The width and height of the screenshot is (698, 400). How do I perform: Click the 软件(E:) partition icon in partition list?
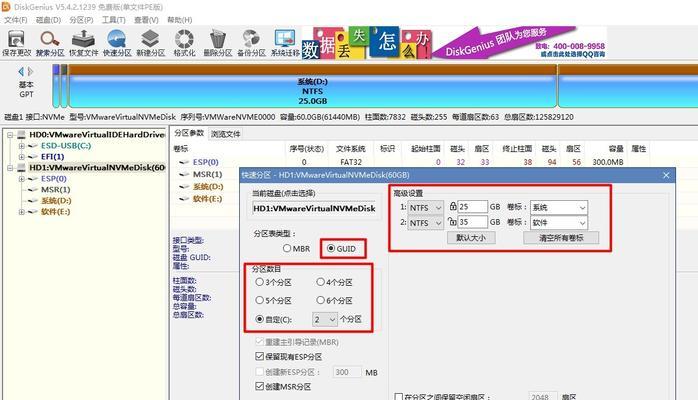click(x=184, y=199)
